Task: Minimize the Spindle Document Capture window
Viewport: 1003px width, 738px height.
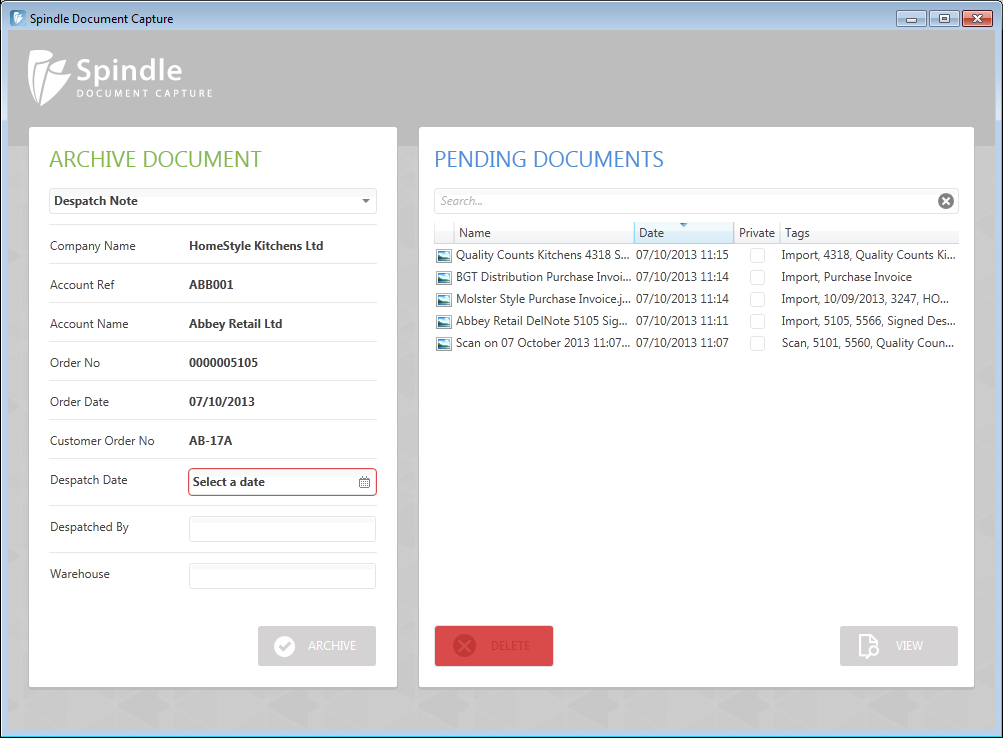Action: pos(912,19)
